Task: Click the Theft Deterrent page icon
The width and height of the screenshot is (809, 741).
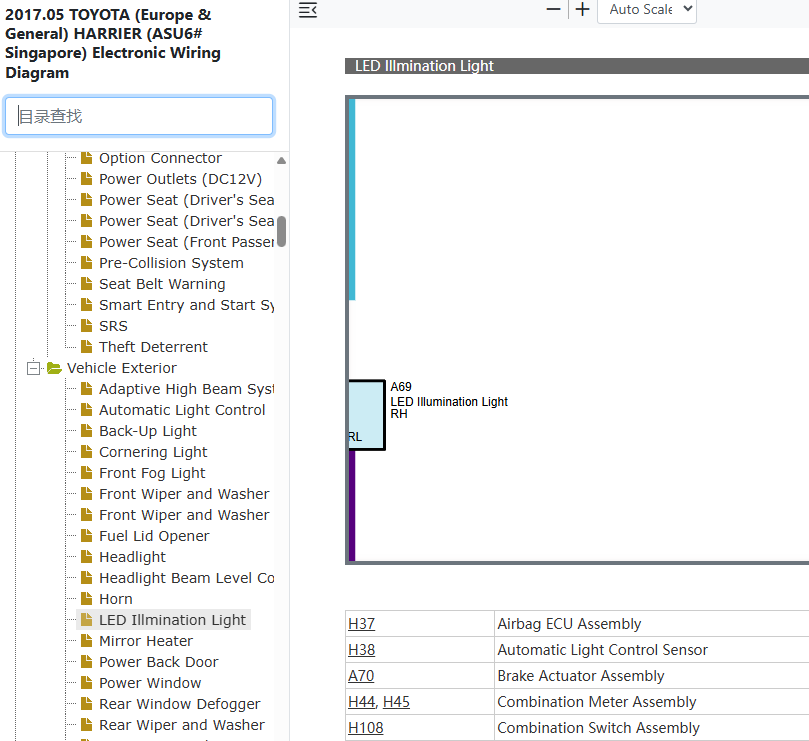Action: pos(87,347)
